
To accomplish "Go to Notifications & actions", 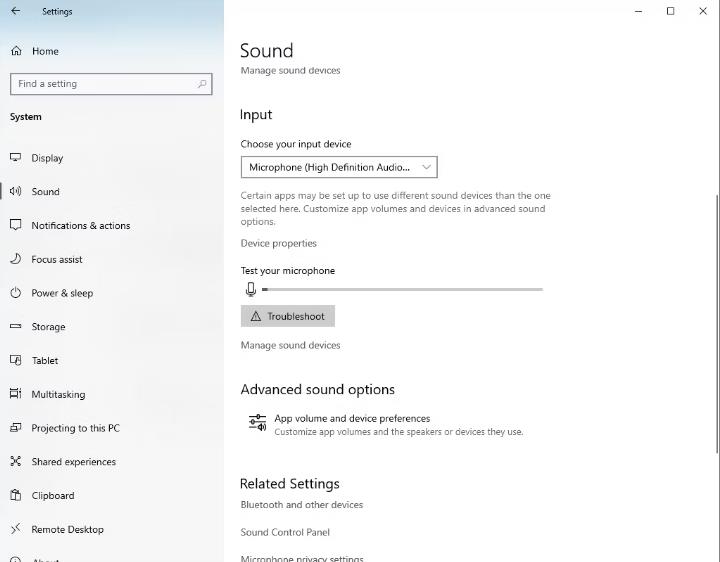I will pyautogui.click(x=80, y=225).
